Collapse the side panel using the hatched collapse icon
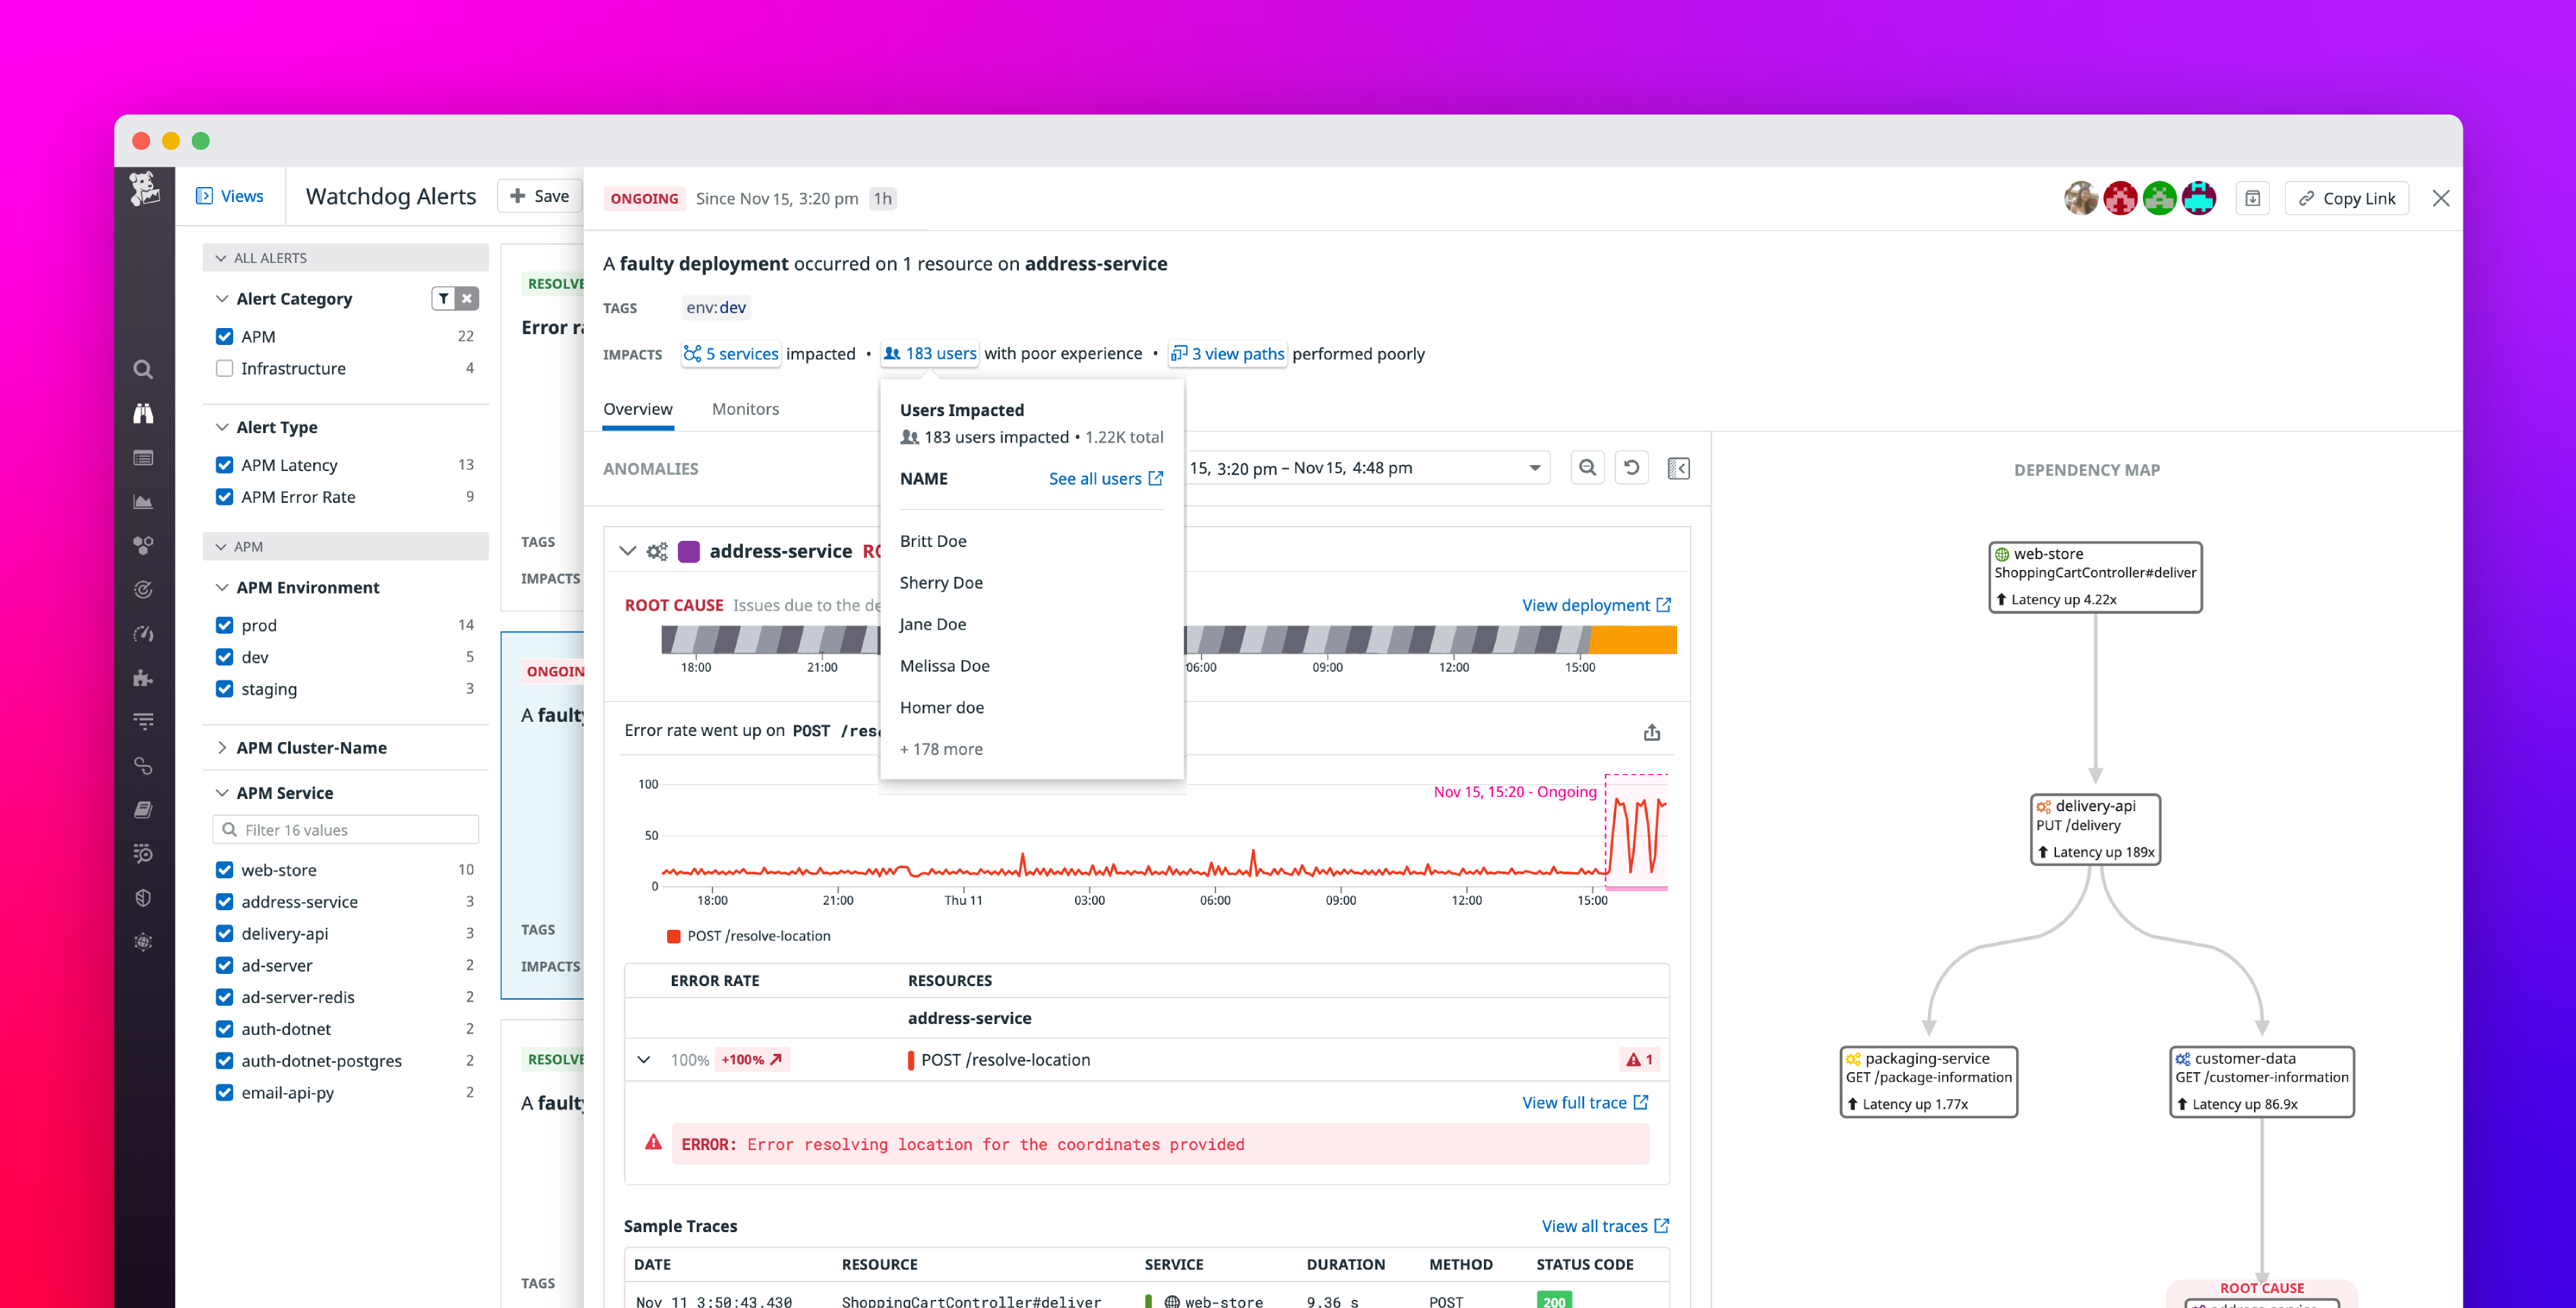Viewport: 2576px width, 1308px height. [1678, 467]
